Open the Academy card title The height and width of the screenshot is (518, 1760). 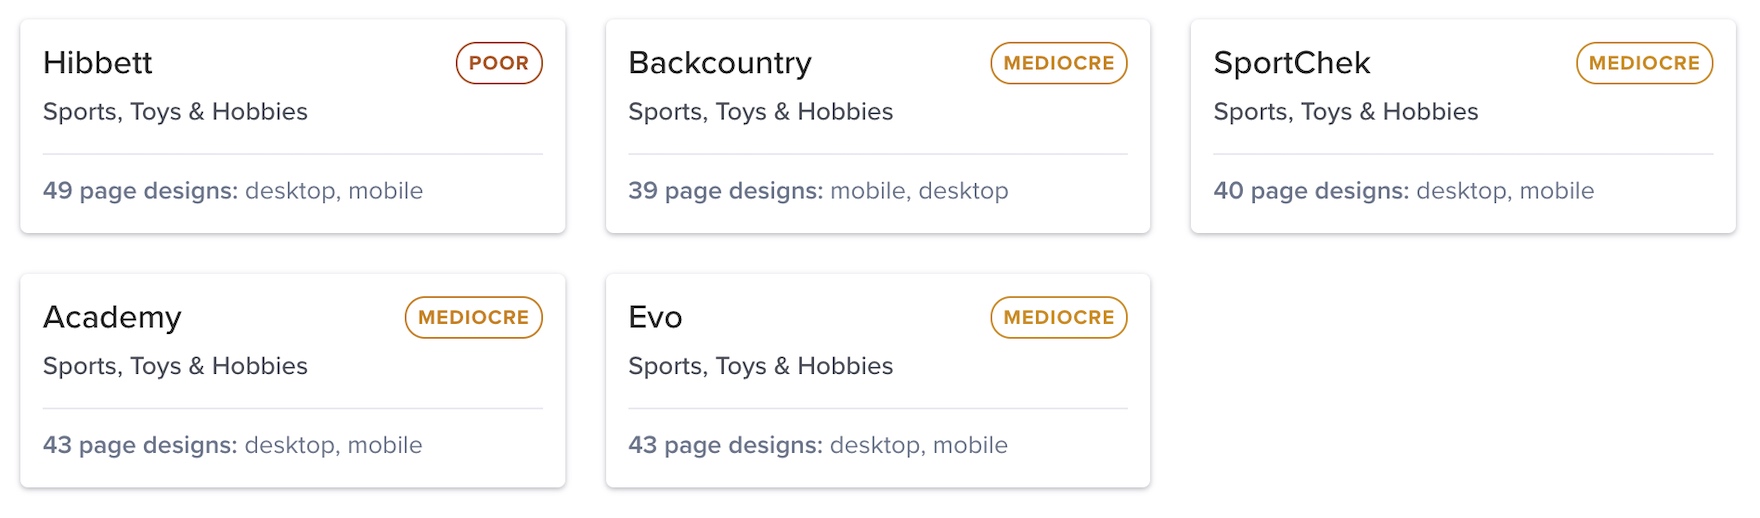pyautogui.click(x=112, y=318)
